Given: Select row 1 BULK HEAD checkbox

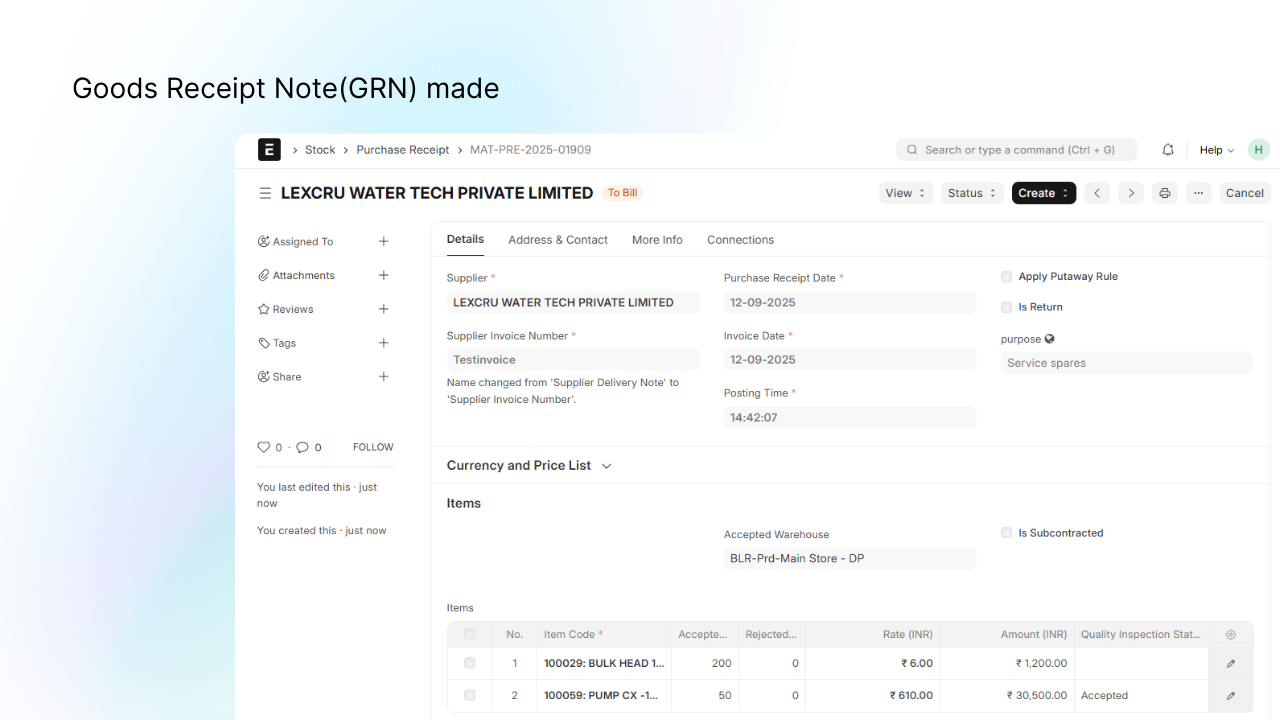Looking at the screenshot, I should click(470, 663).
